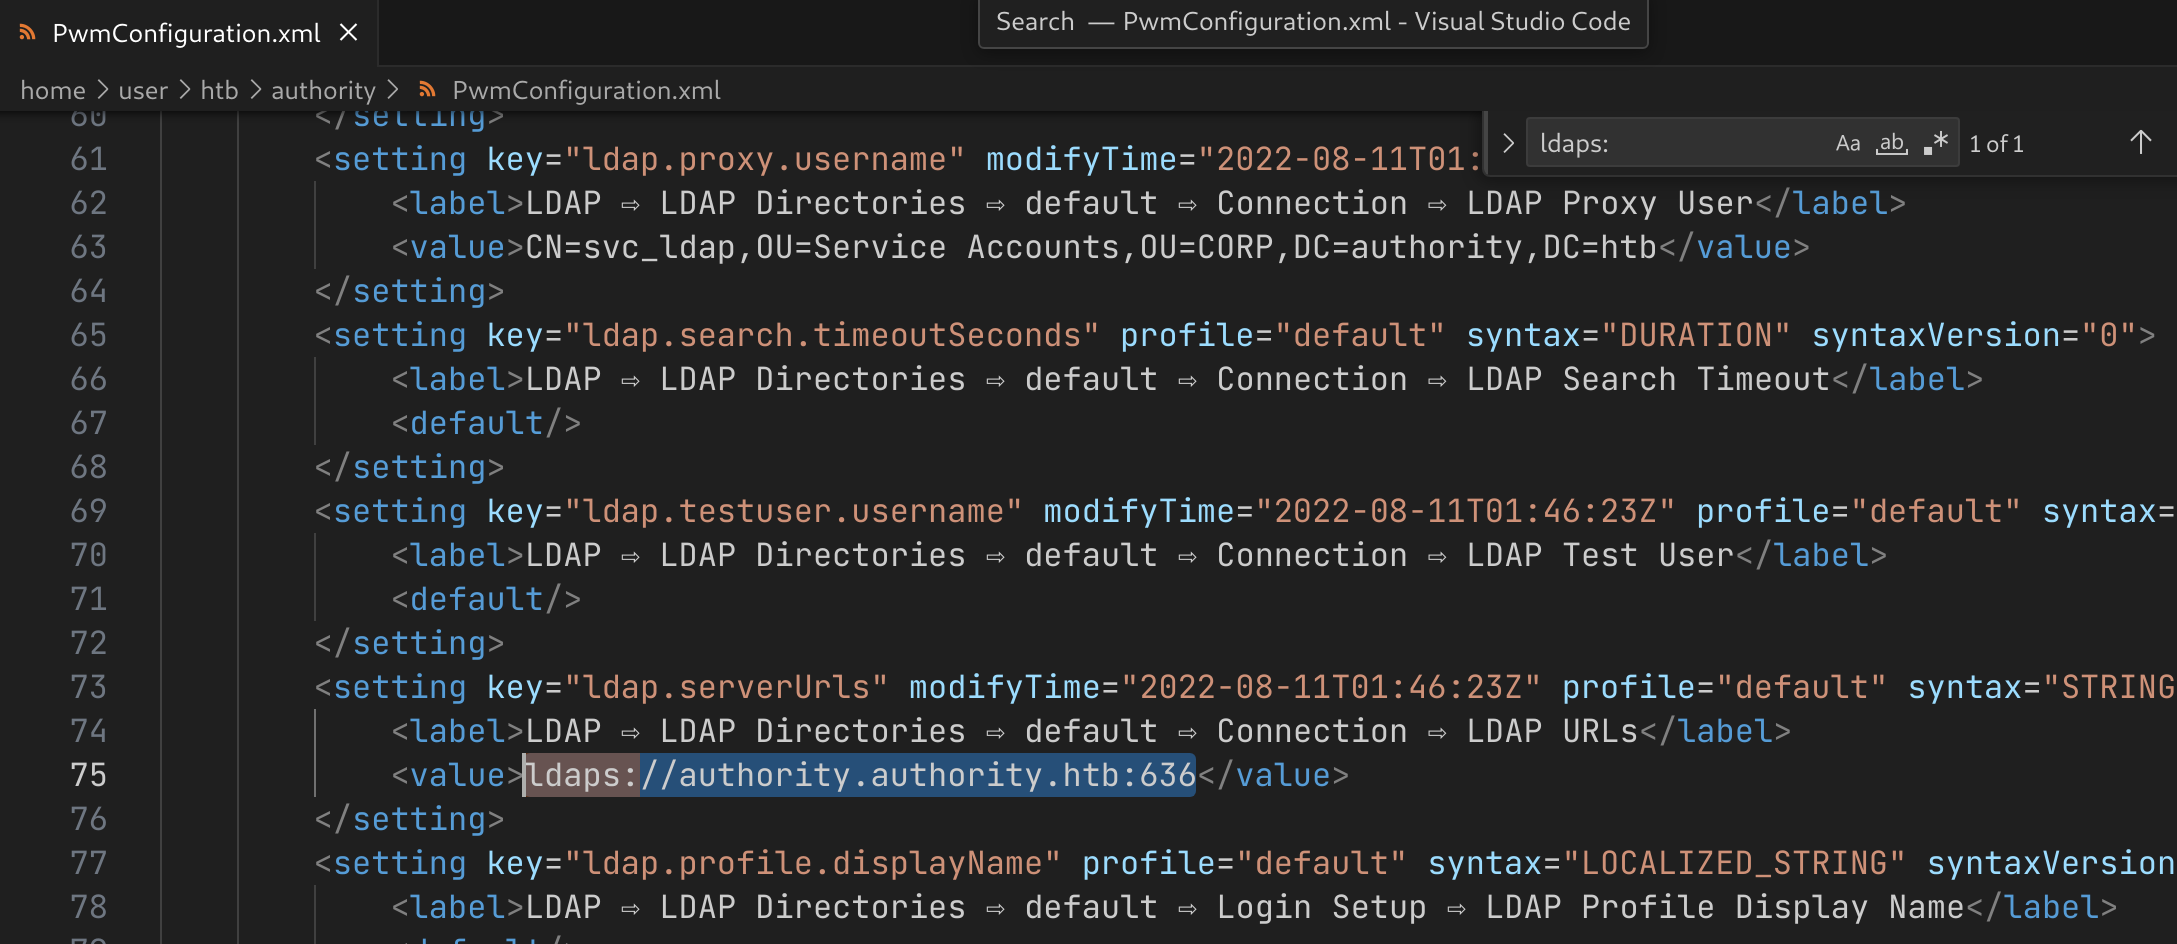Click the 'LDAP Profile Display Name' label text
Image resolution: width=2177 pixels, height=944 pixels.
tap(1726, 907)
